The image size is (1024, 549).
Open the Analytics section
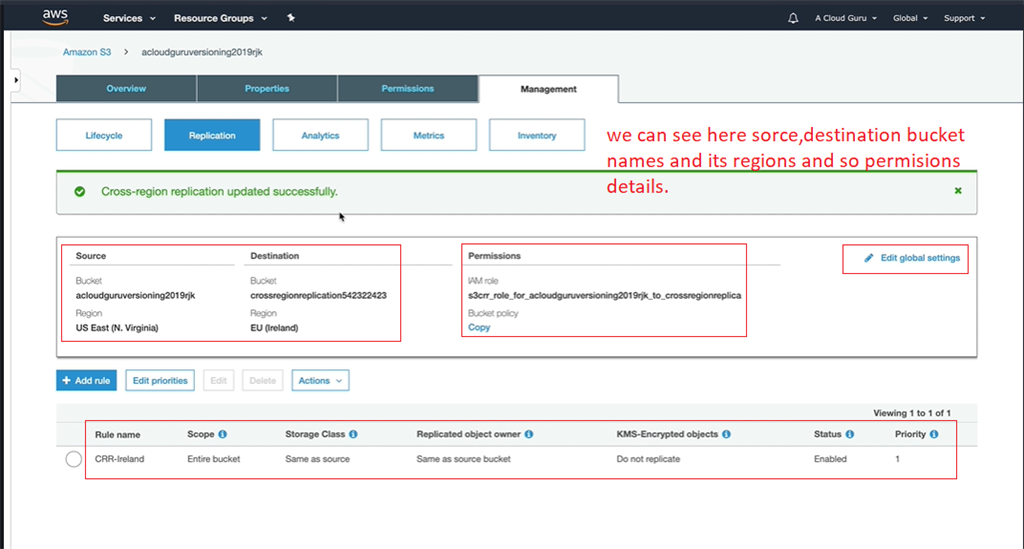click(x=321, y=135)
